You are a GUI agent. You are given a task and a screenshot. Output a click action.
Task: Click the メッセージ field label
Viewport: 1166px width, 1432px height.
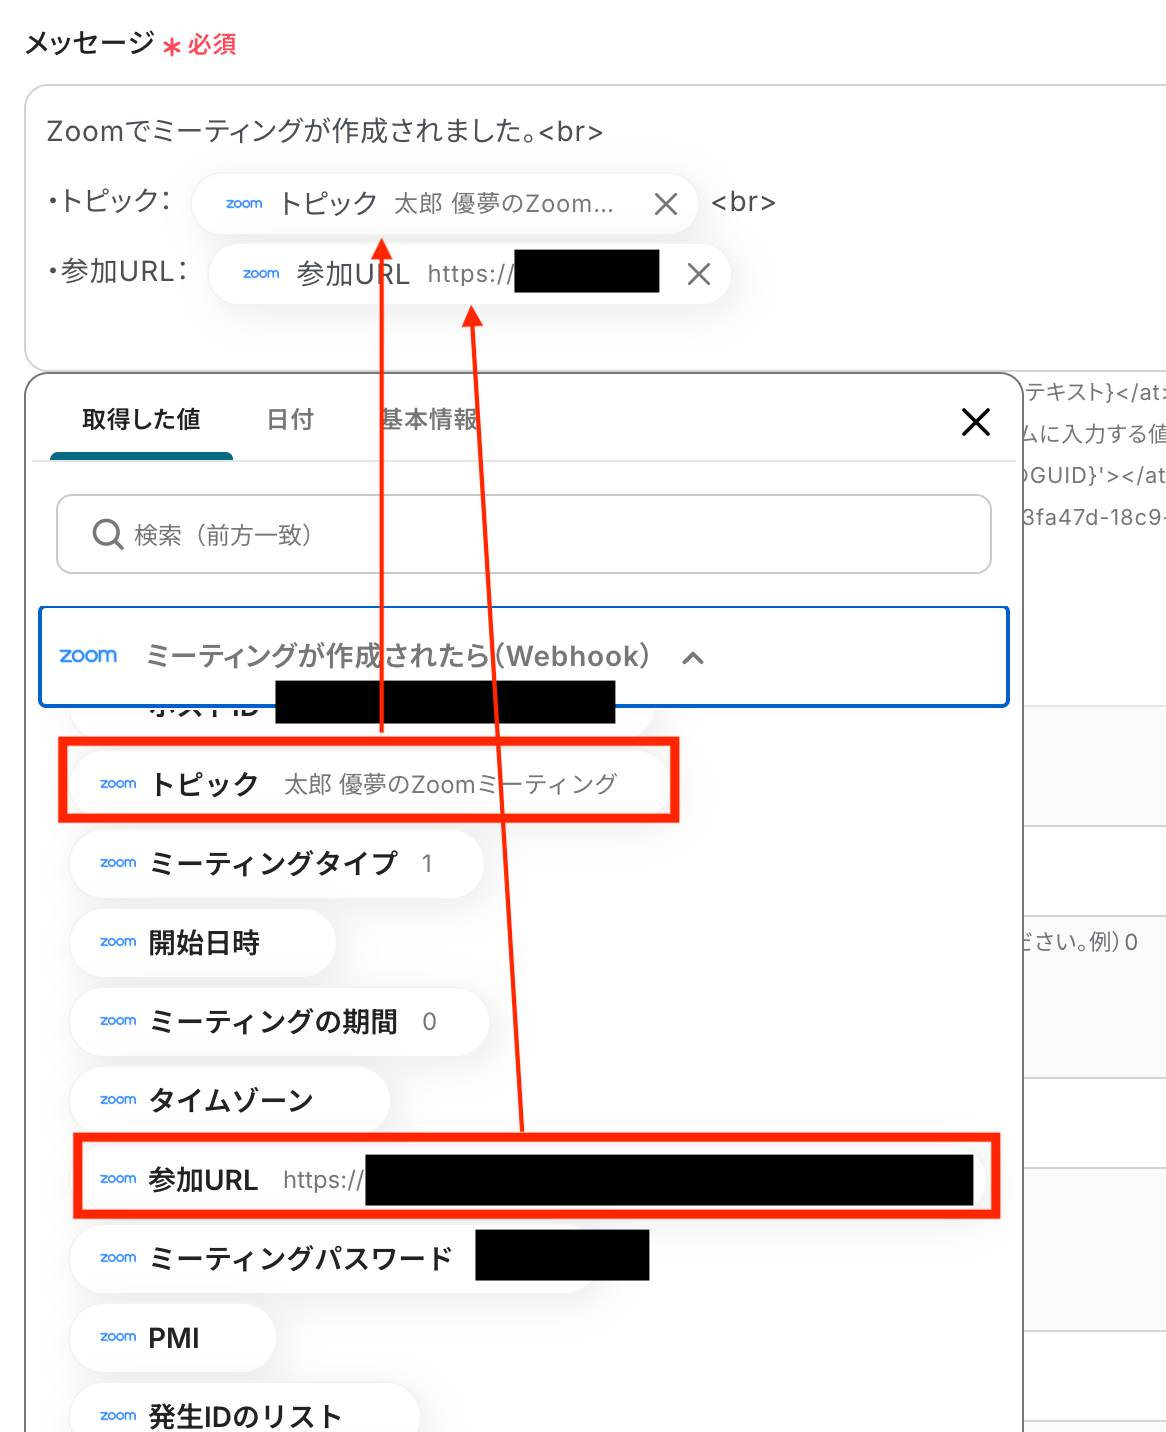89,43
